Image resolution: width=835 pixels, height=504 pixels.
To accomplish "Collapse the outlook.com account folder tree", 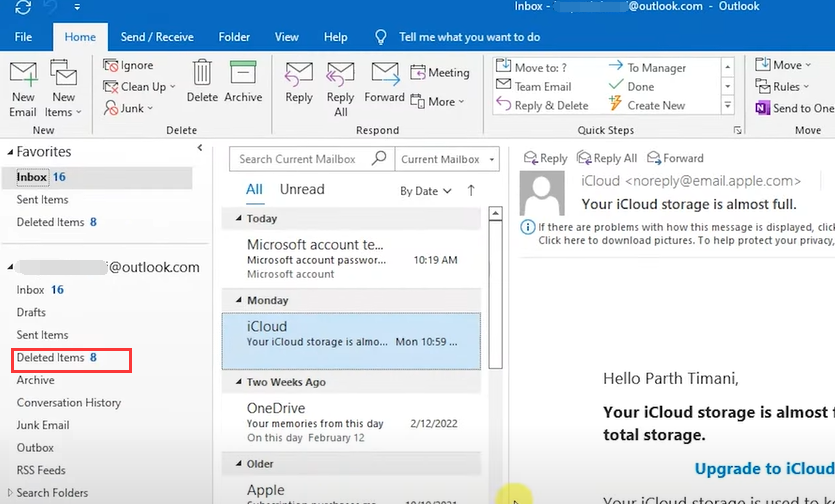I will point(10,267).
